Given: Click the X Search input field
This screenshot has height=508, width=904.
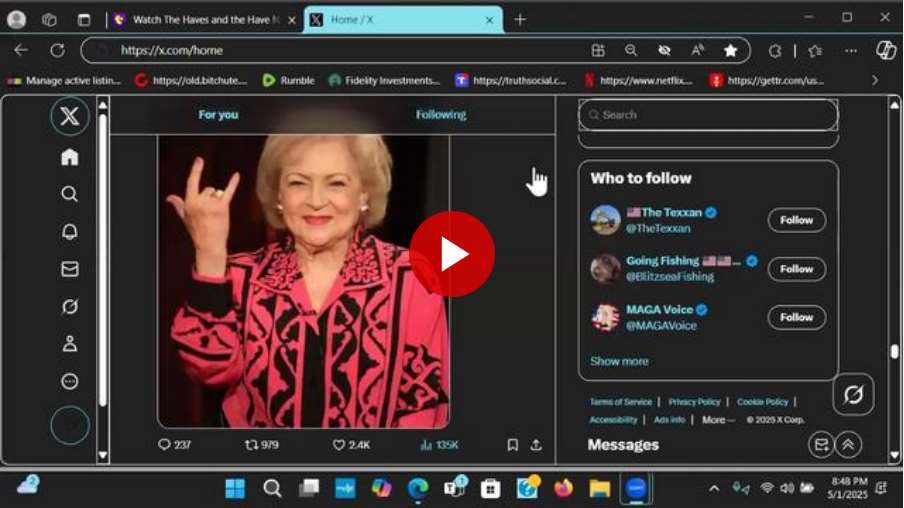Looking at the screenshot, I should (708, 115).
